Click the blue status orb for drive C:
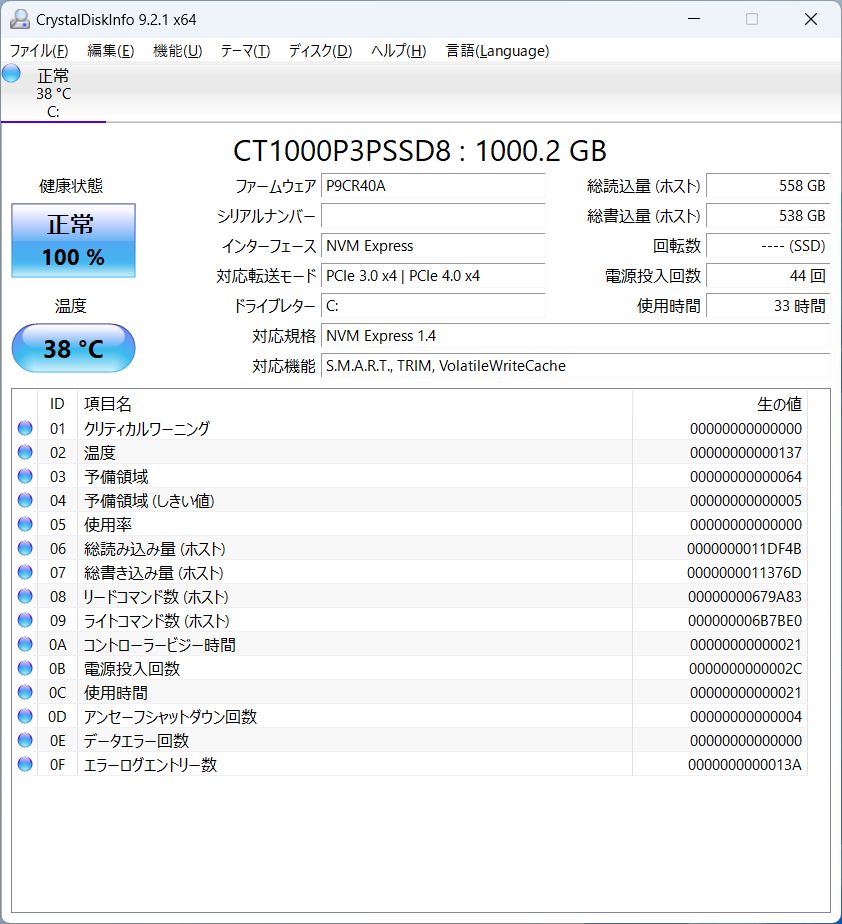The height and width of the screenshot is (924, 842). 11,74
